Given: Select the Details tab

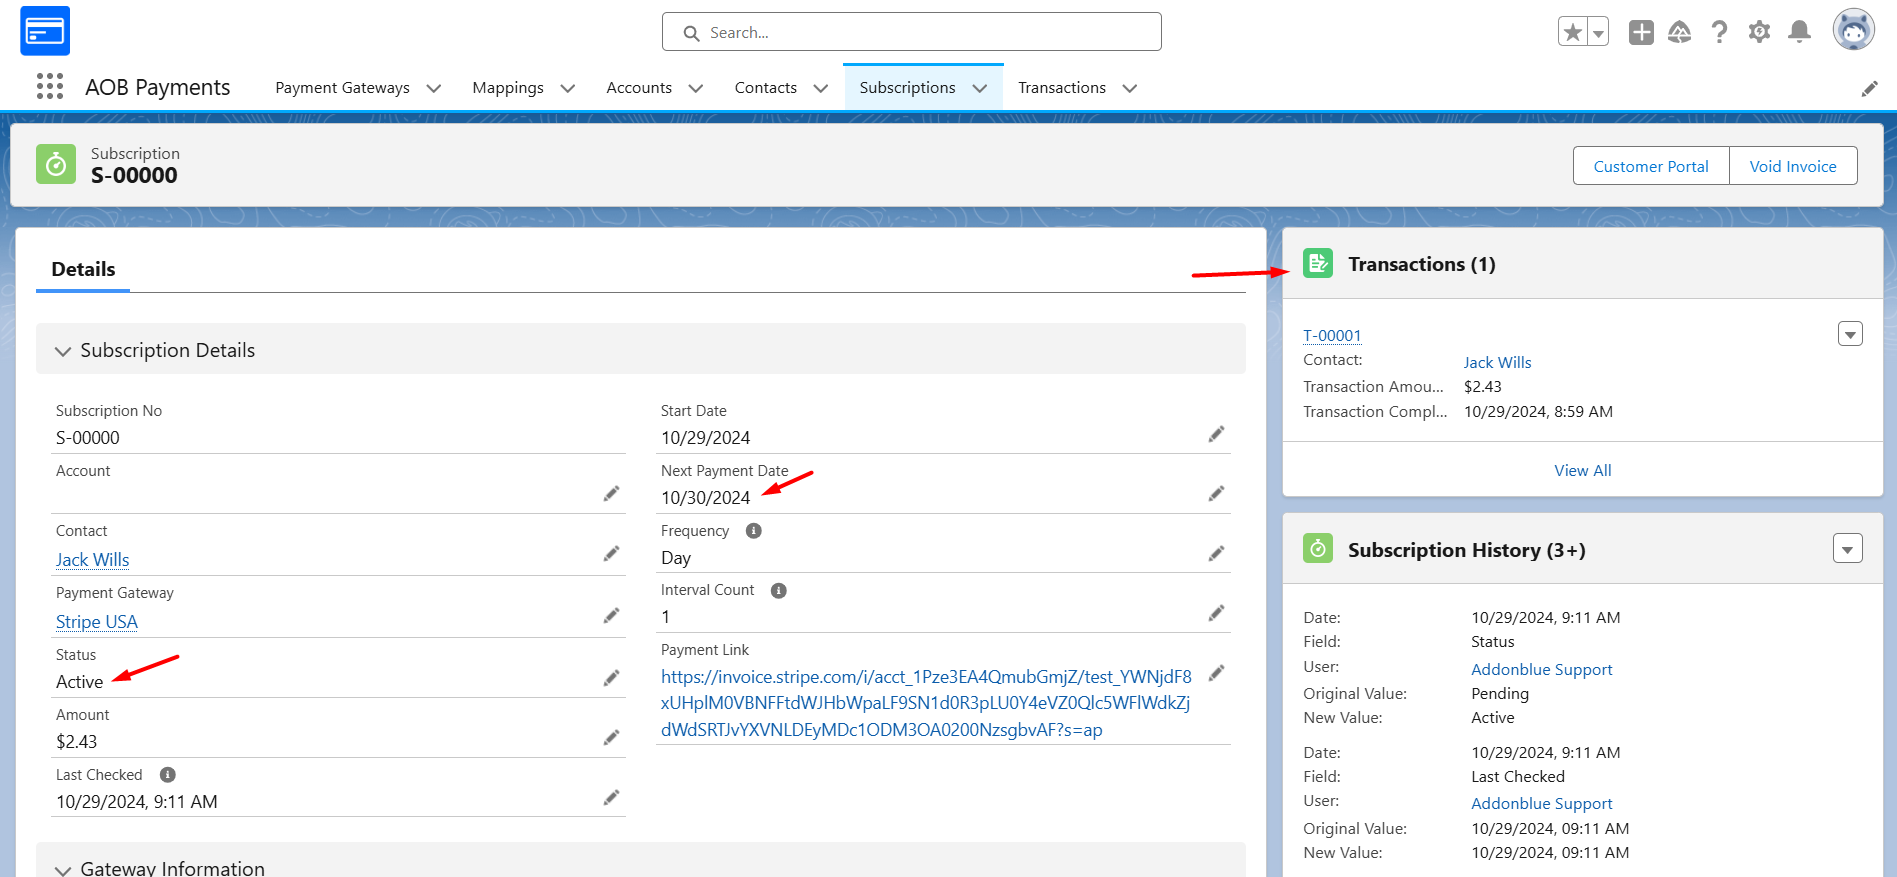Looking at the screenshot, I should [x=83, y=269].
